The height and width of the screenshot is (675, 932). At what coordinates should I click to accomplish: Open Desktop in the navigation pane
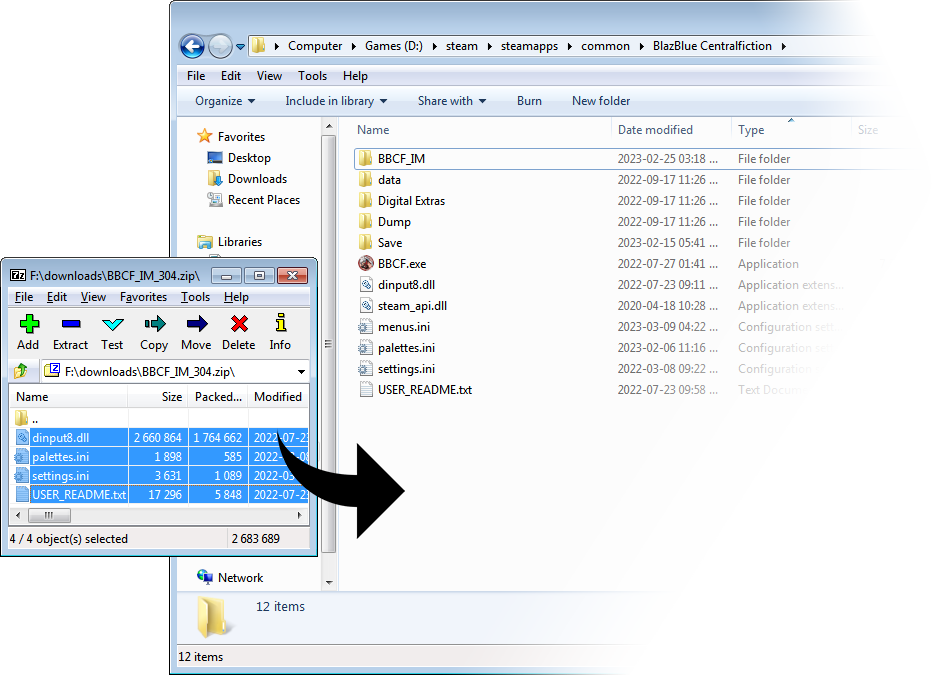click(248, 157)
